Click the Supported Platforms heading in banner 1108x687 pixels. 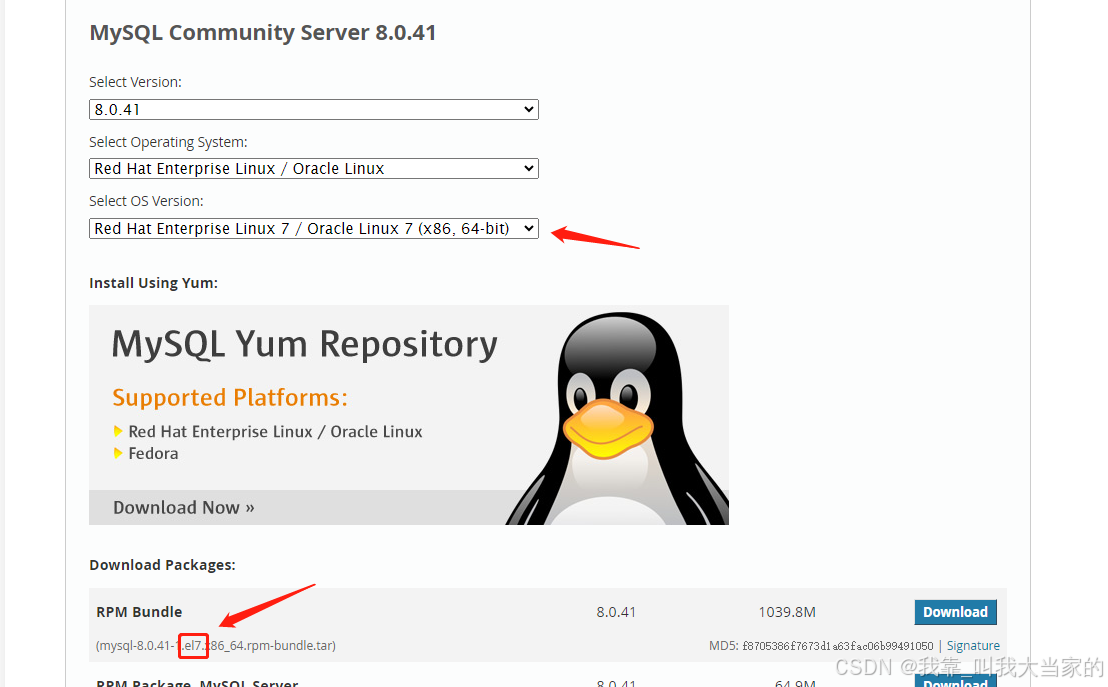point(230,398)
